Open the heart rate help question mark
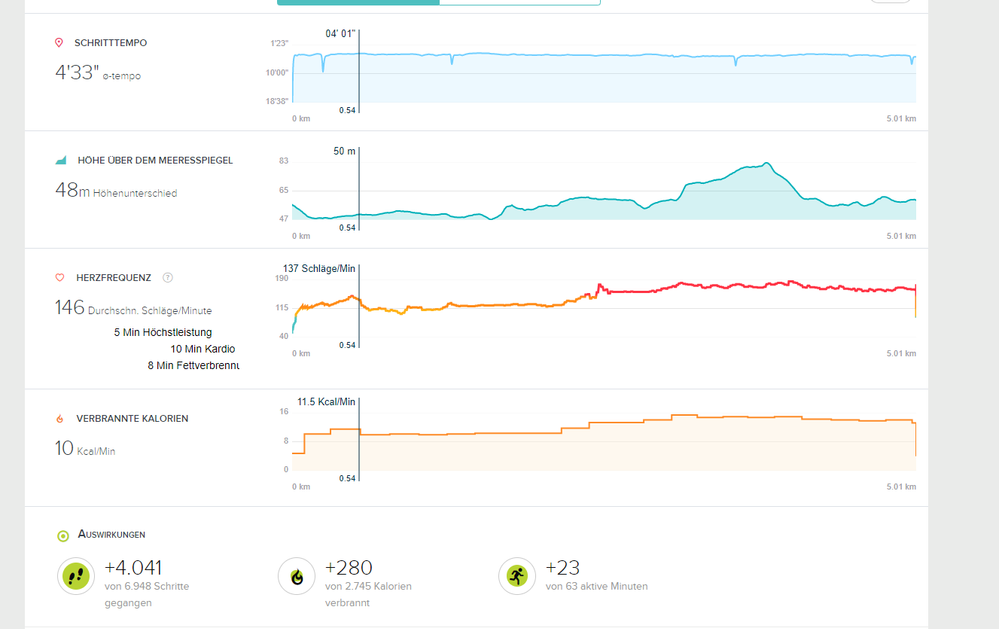The height and width of the screenshot is (629, 999). (168, 277)
